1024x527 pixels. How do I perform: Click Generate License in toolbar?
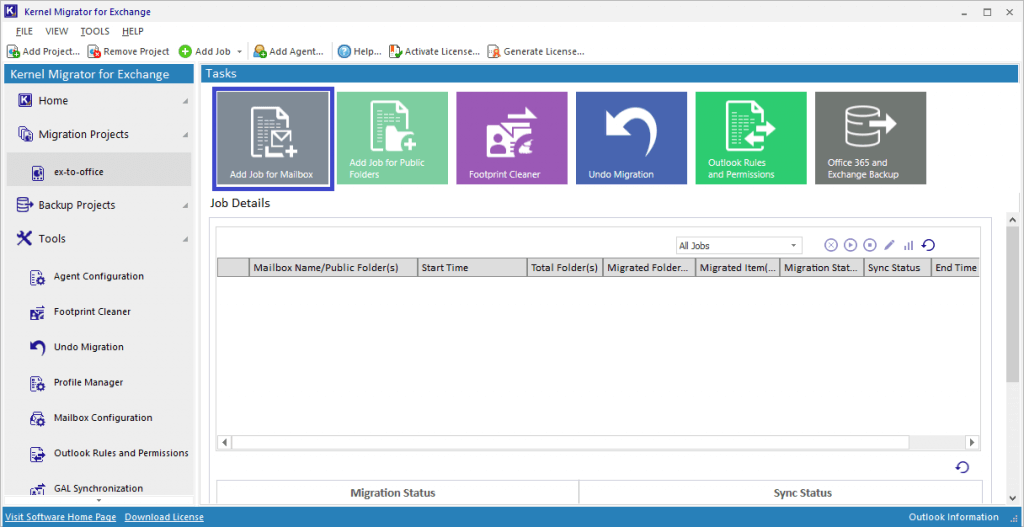pos(536,51)
